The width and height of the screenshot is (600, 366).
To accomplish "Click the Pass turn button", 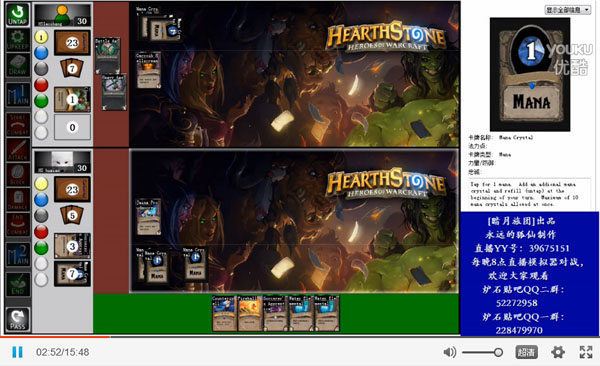I will click(x=18, y=319).
